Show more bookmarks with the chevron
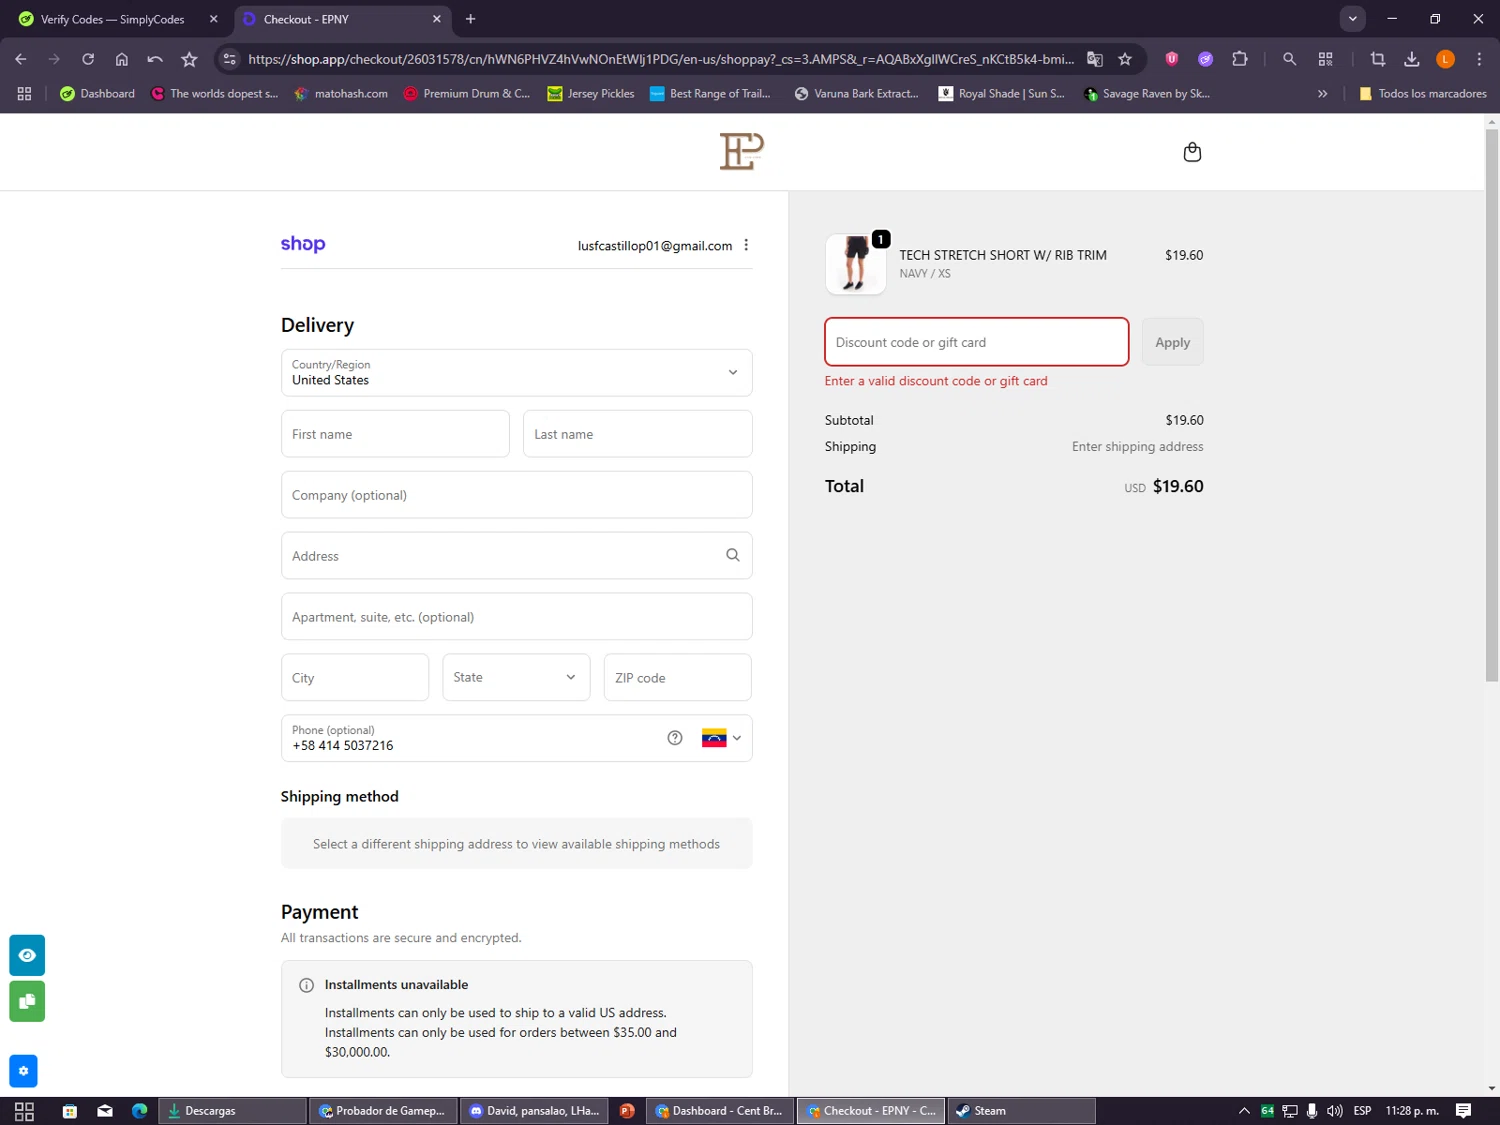Screen dimensions: 1500x1125 point(1323,94)
